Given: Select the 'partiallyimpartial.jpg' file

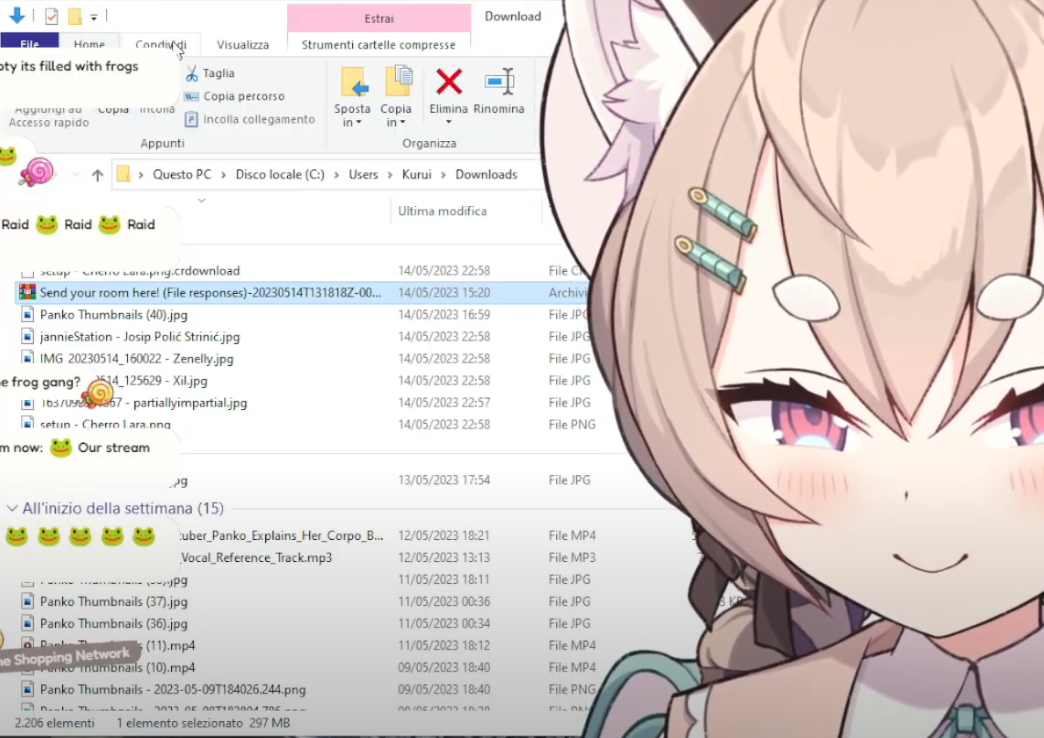Looking at the screenshot, I should 144,403.
